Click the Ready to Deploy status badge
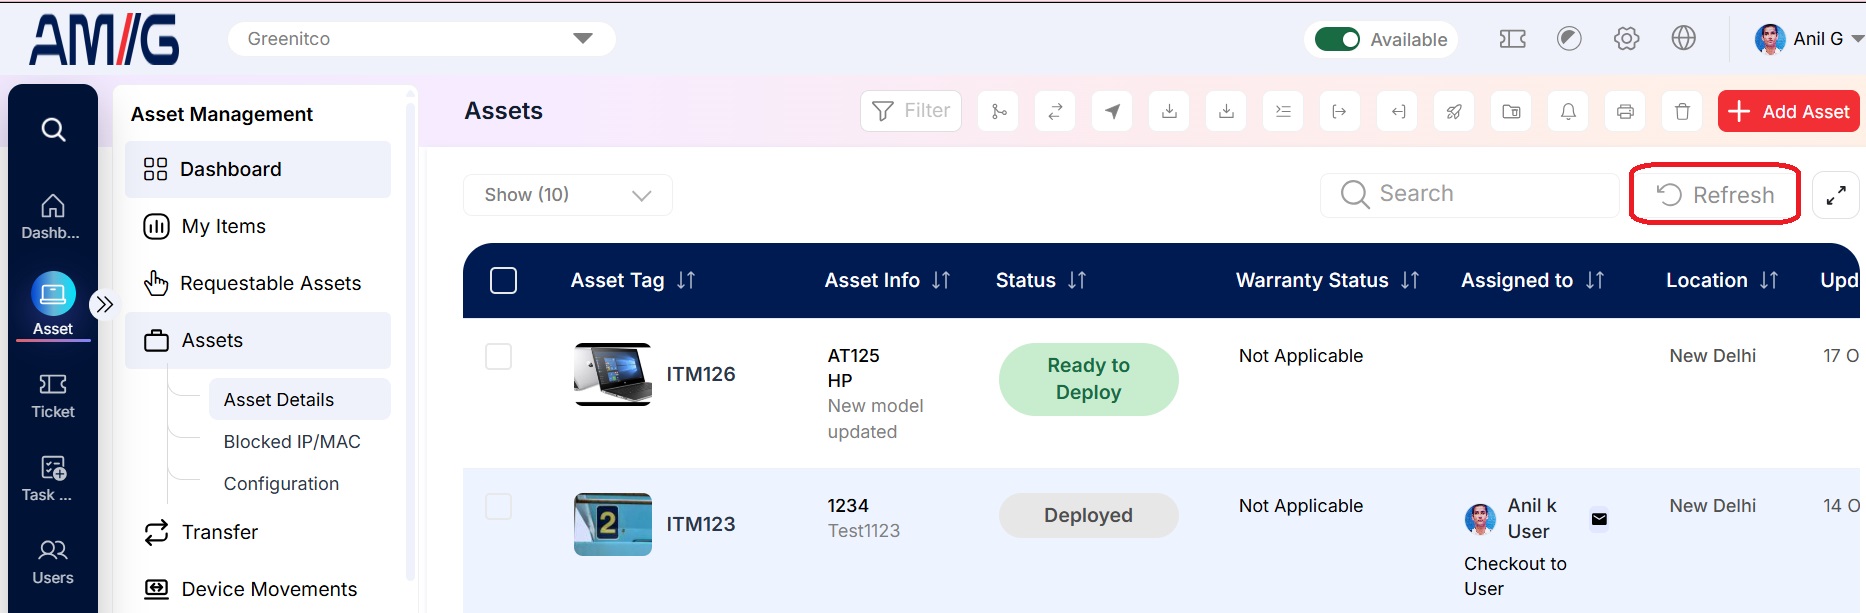 click(x=1088, y=379)
